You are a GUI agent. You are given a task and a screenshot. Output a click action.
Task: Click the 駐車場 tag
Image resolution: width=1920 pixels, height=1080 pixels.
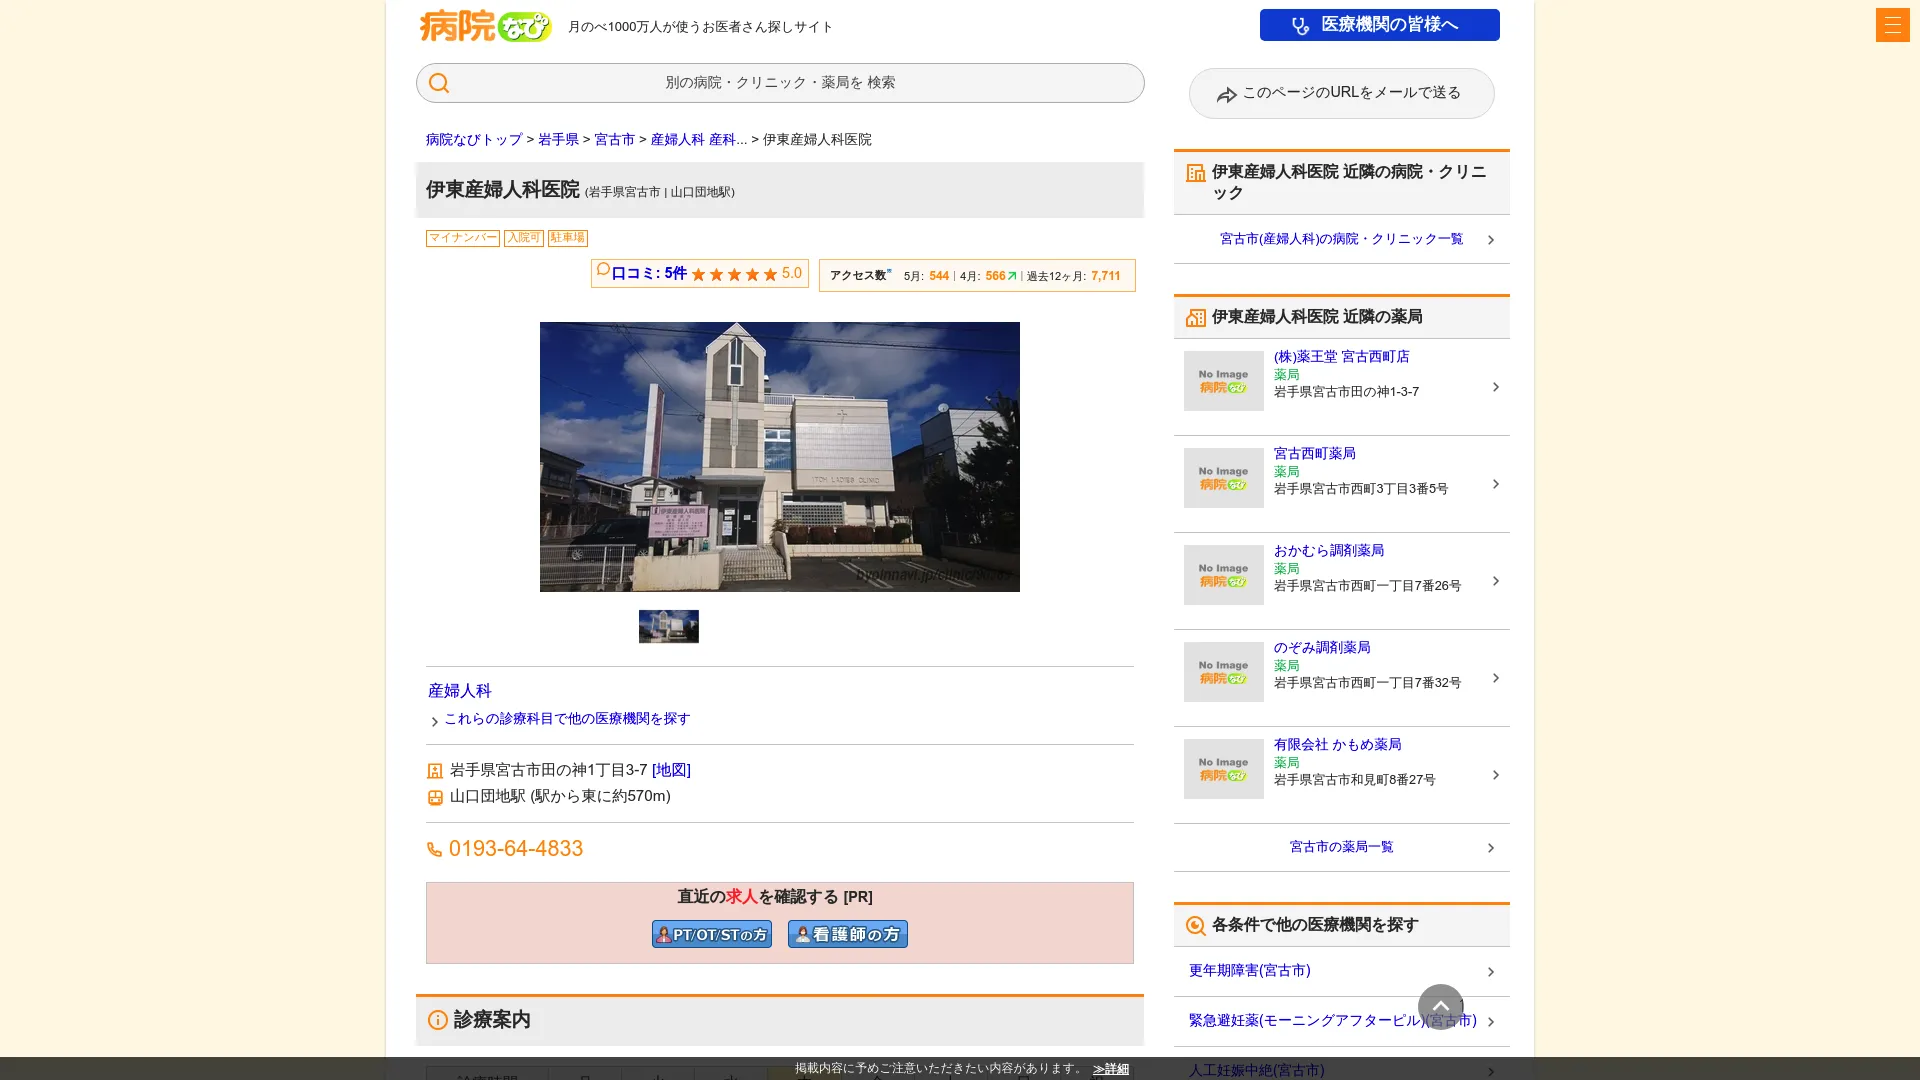pyautogui.click(x=567, y=238)
